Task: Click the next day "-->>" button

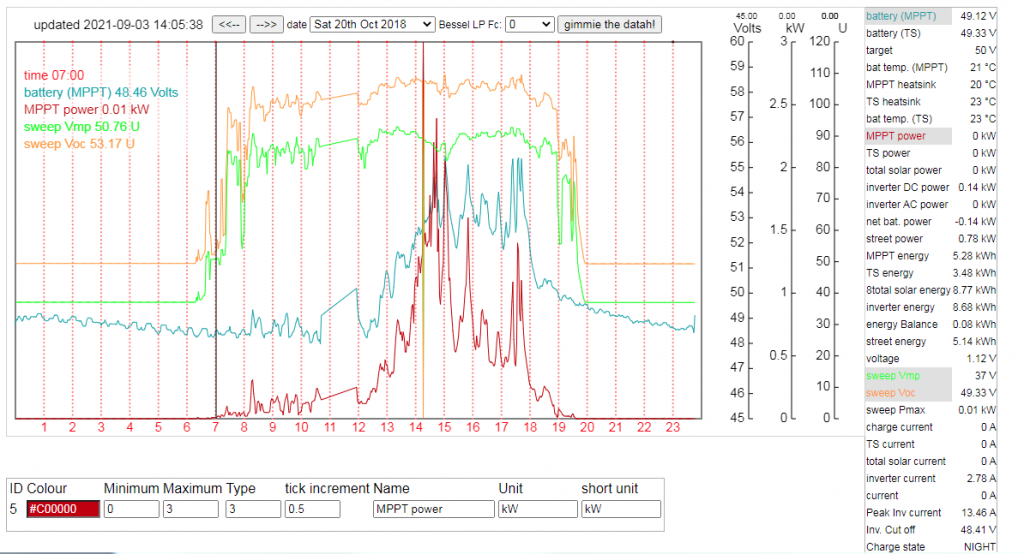Action: click(x=265, y=24)
